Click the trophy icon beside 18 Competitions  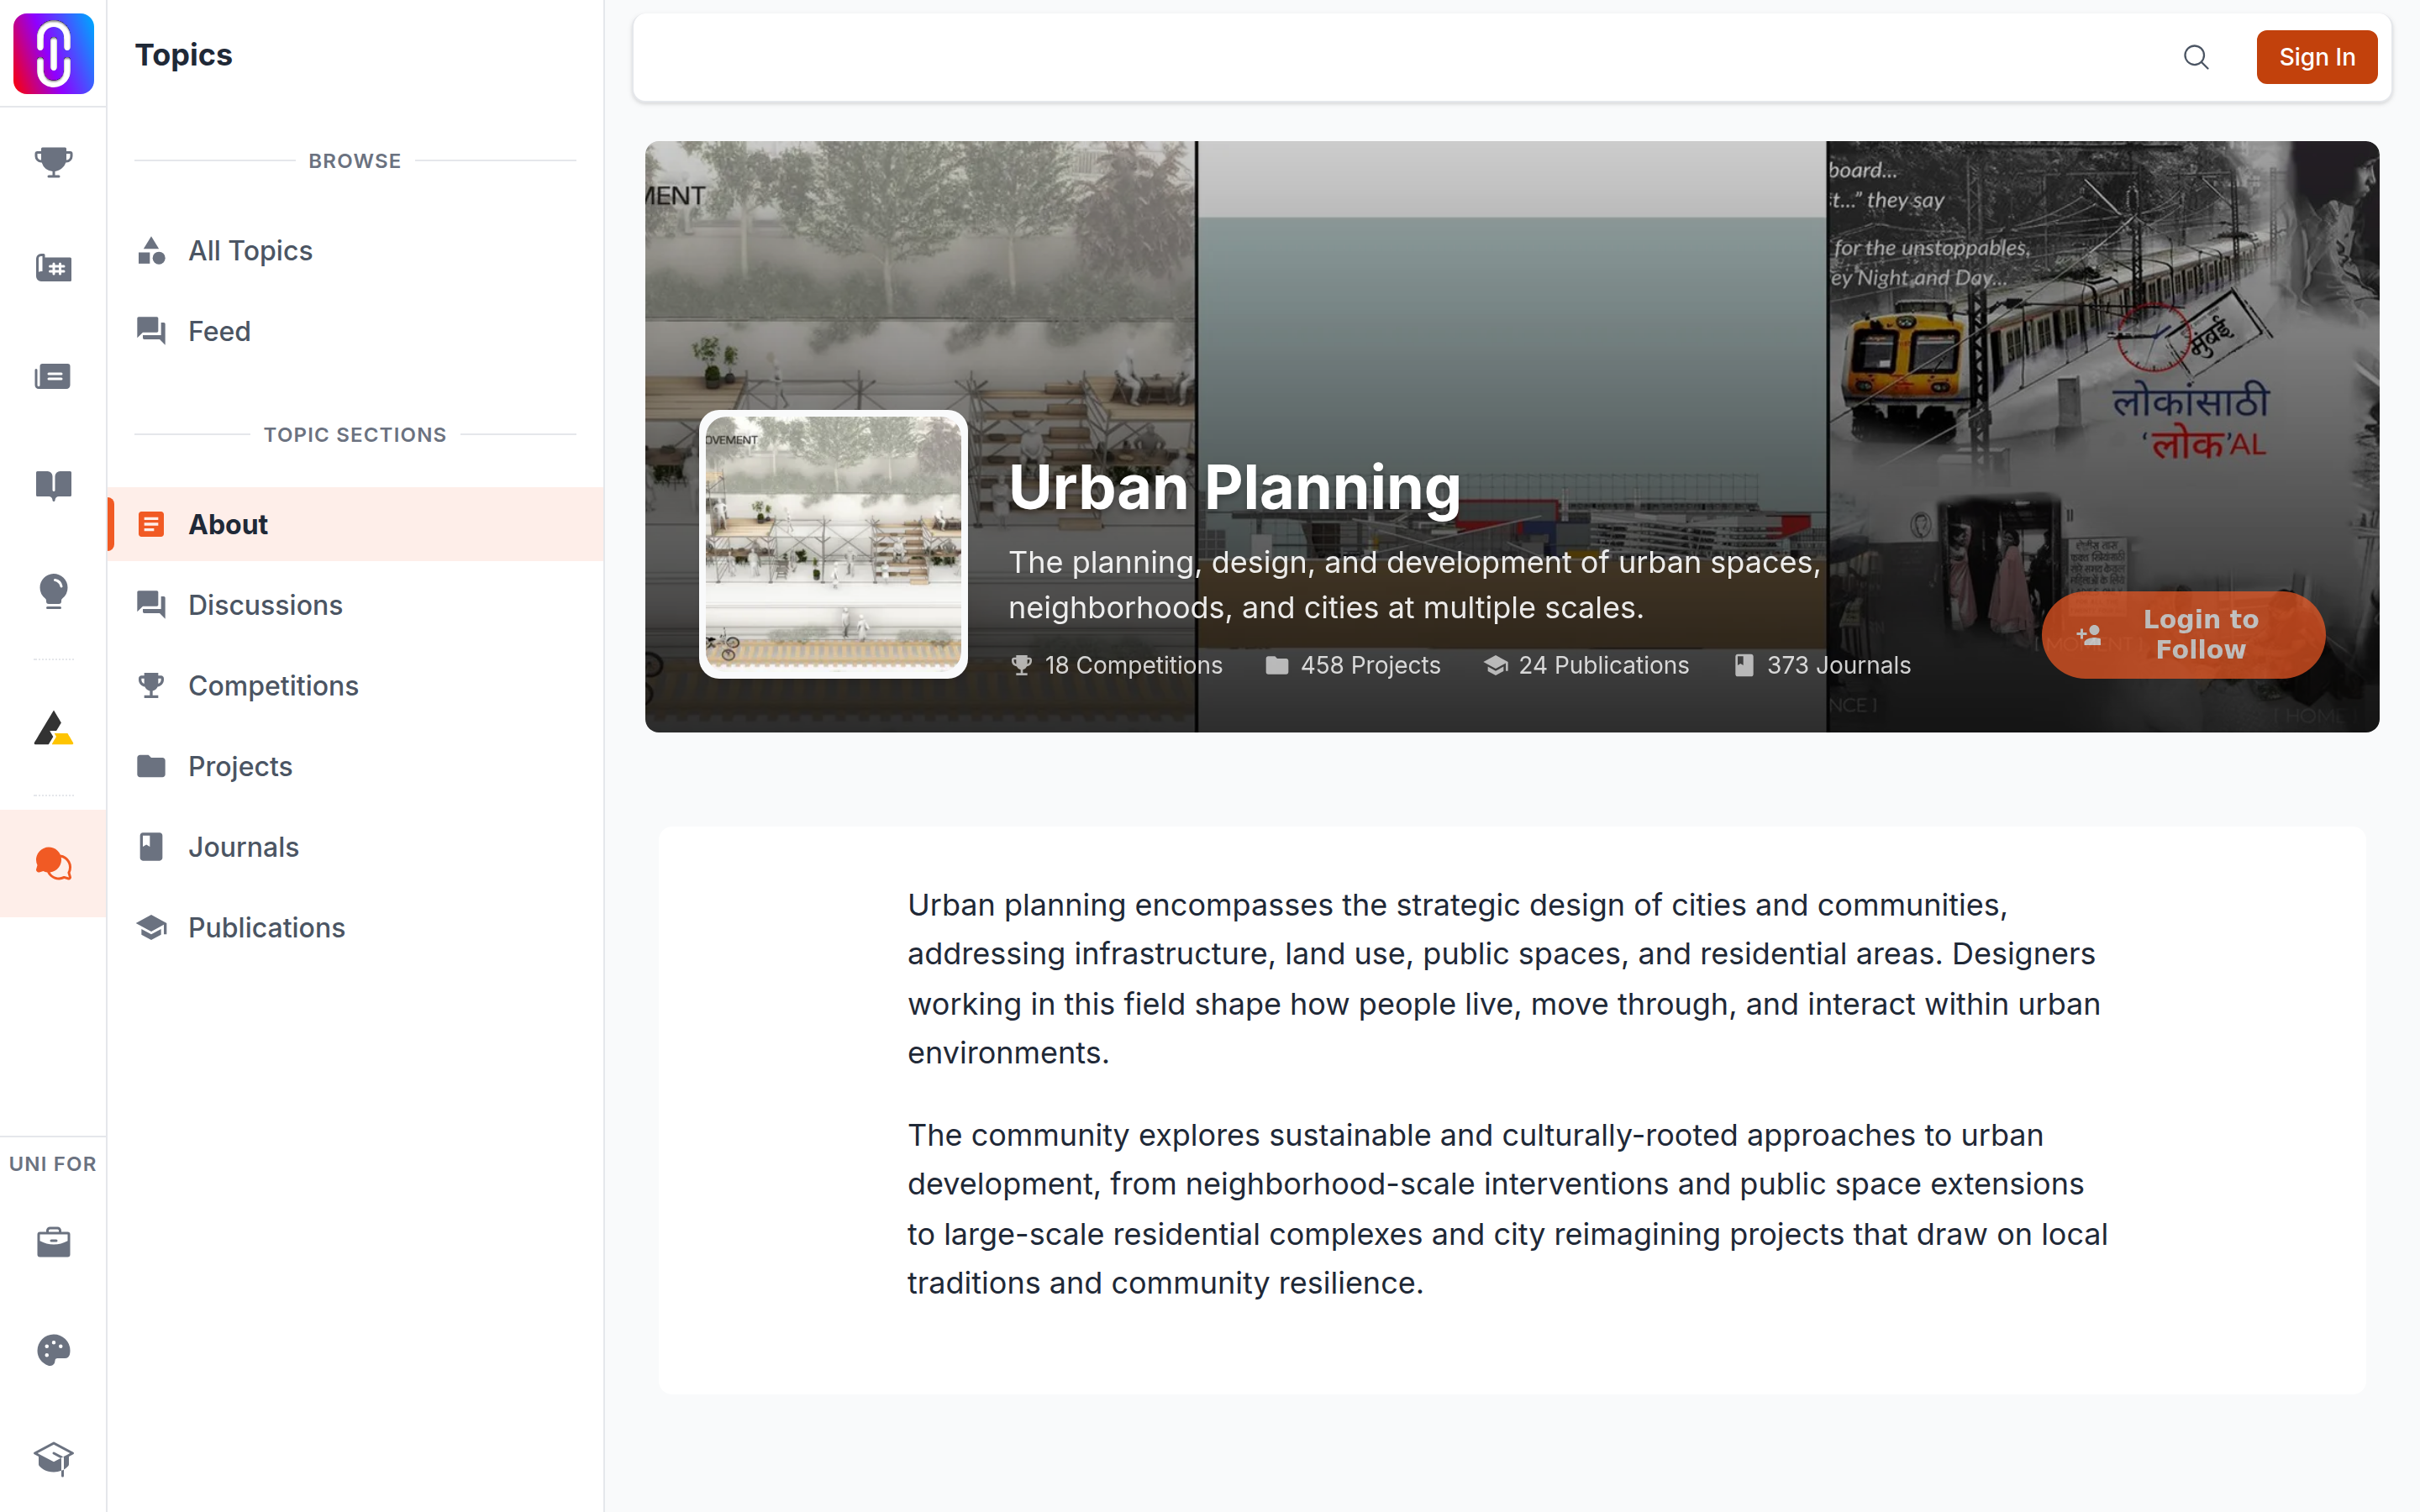pyautogui.click(x=1021, y=665)
